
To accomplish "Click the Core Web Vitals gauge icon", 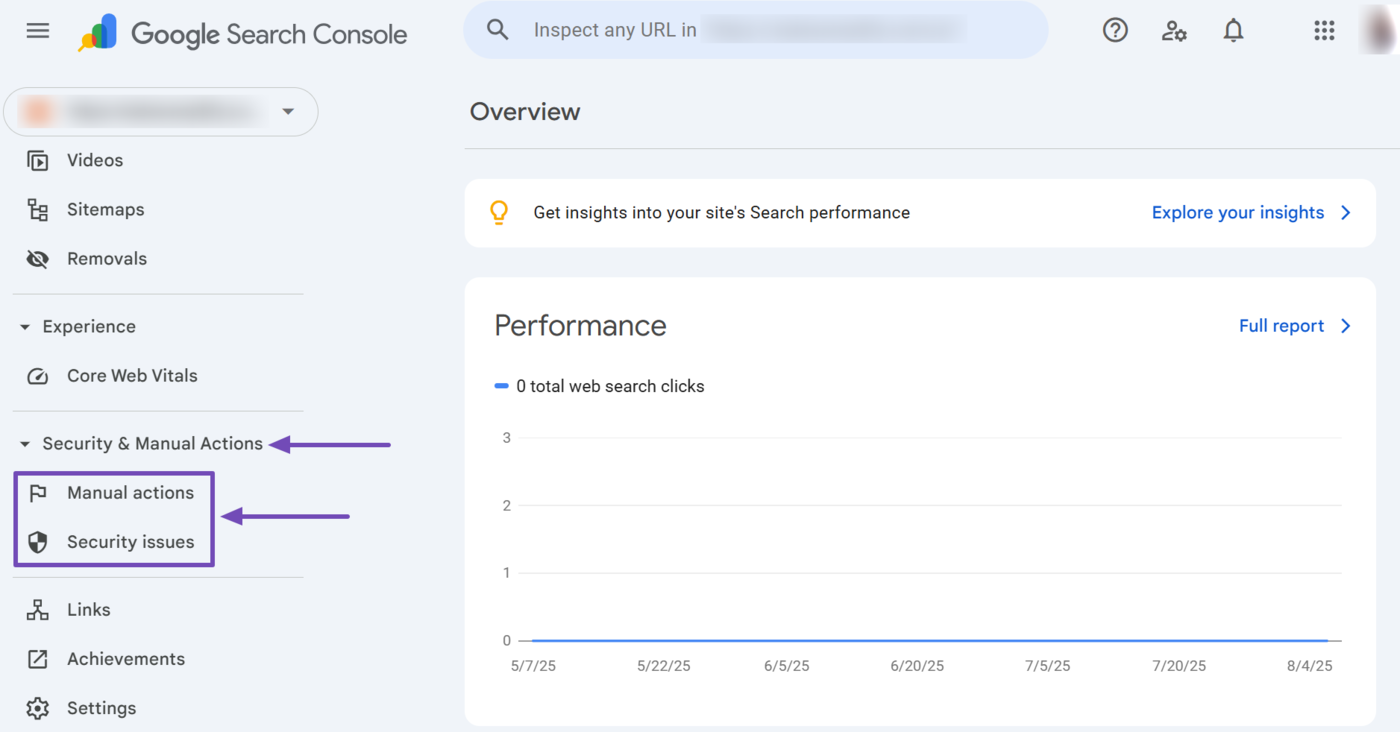I will [38, 376].
